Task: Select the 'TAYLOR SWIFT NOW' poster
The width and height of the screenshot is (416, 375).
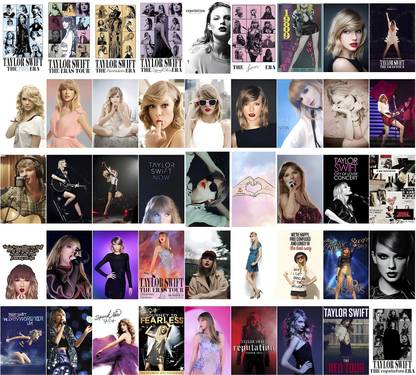Action: point(161,189)
